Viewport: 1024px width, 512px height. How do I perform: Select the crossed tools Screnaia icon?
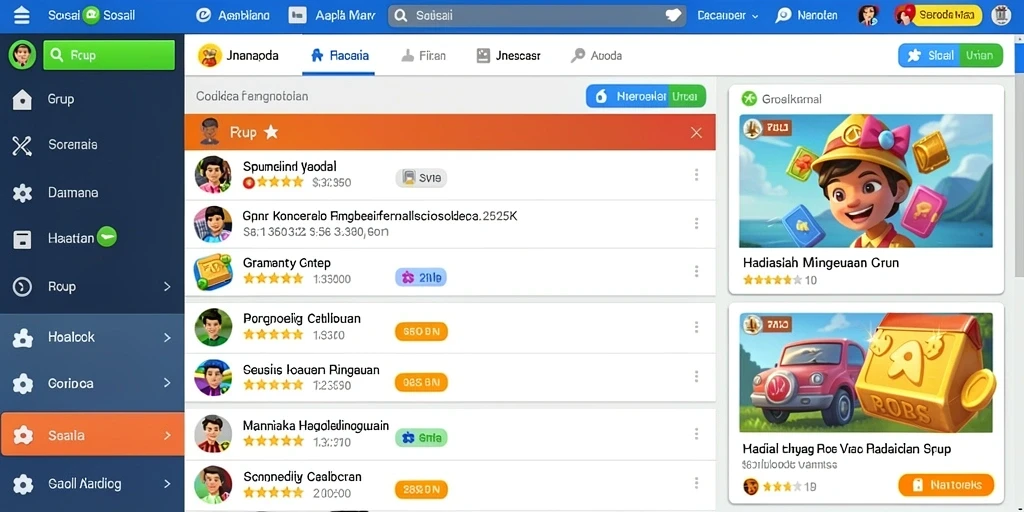22,146
